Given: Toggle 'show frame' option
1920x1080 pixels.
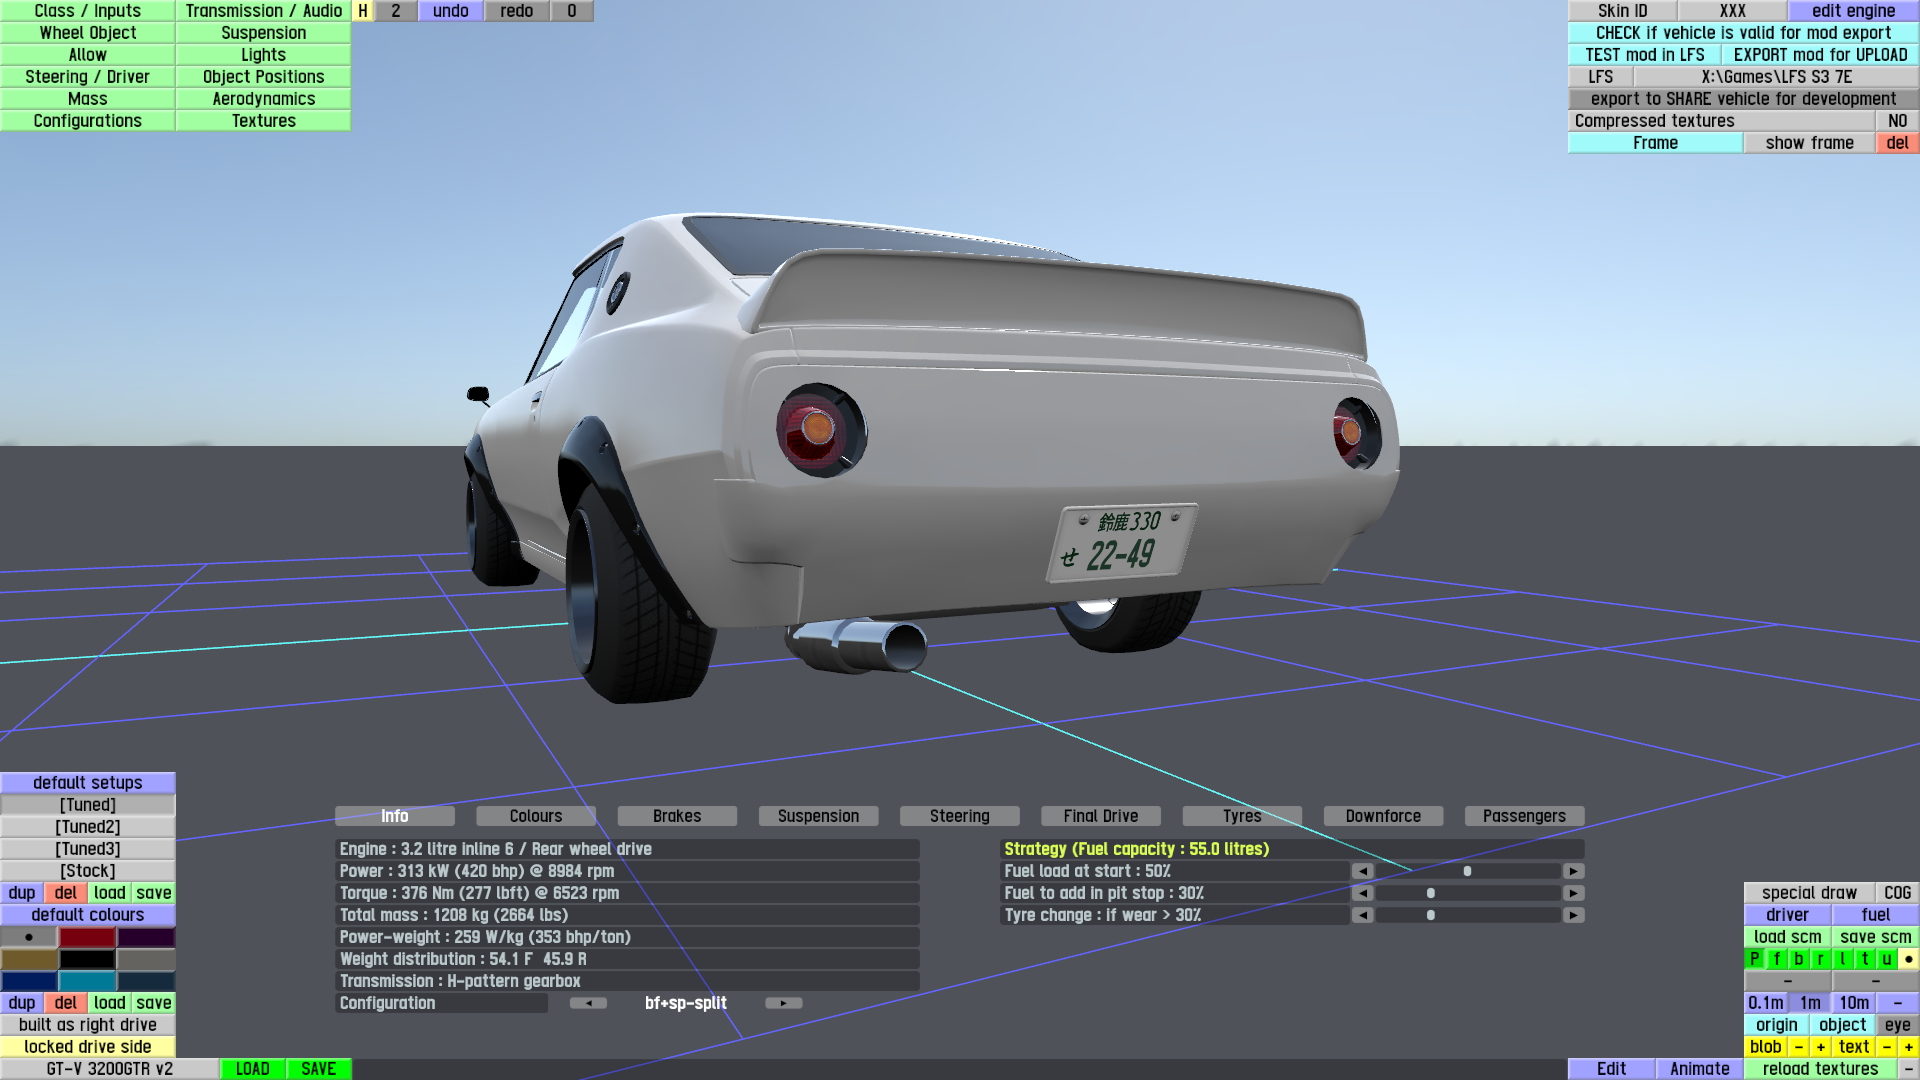Looking at the screenshot, I should click(x=1809, y=143).
